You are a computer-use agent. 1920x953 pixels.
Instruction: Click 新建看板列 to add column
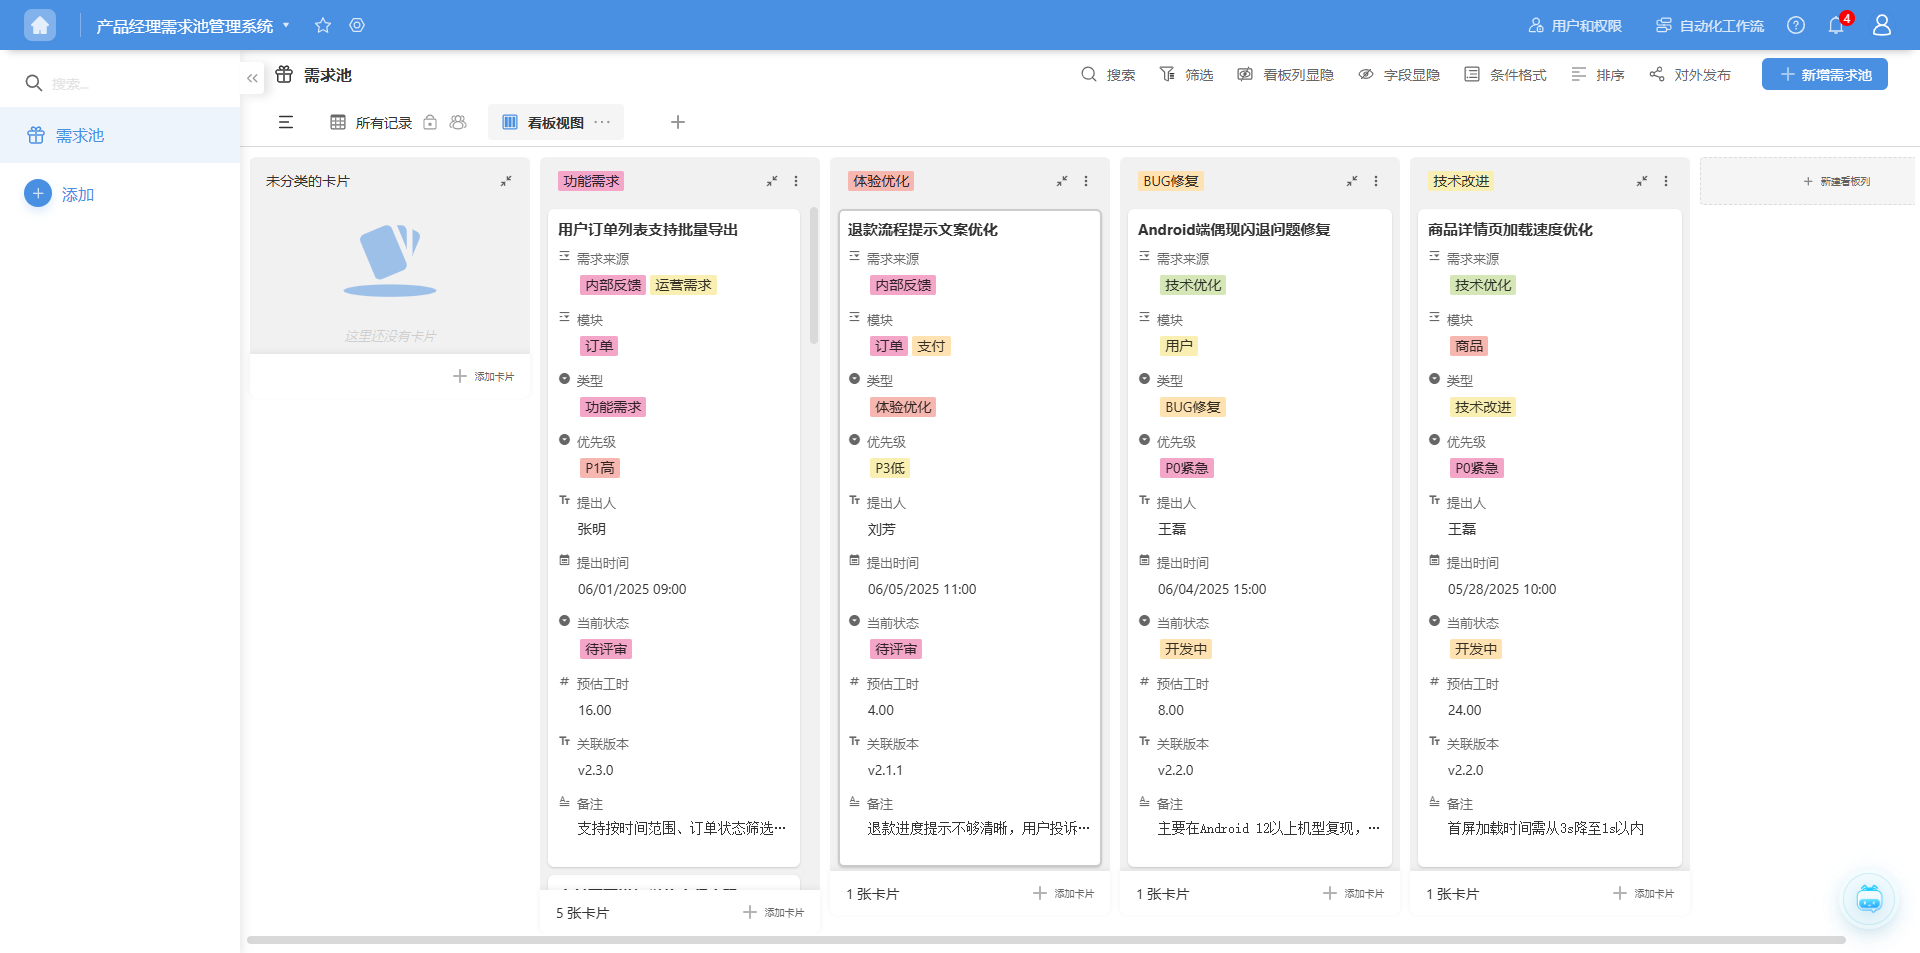(x=1807, y=181)
